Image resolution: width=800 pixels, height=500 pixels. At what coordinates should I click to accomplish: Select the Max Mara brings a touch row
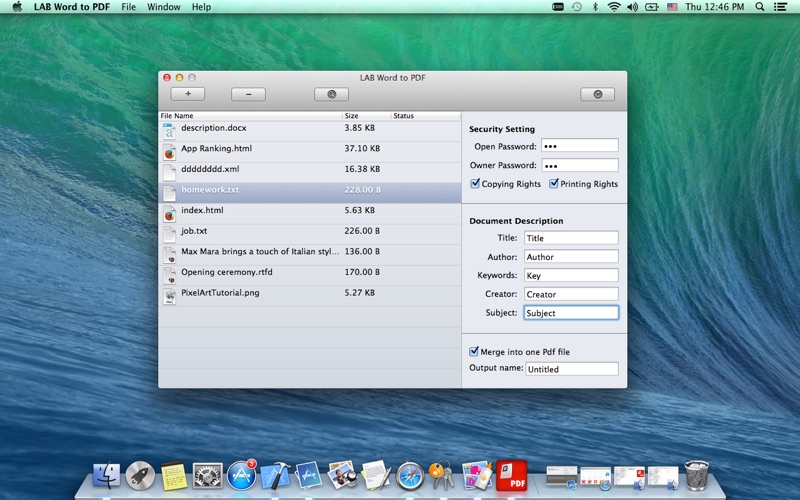click(310, 255)
